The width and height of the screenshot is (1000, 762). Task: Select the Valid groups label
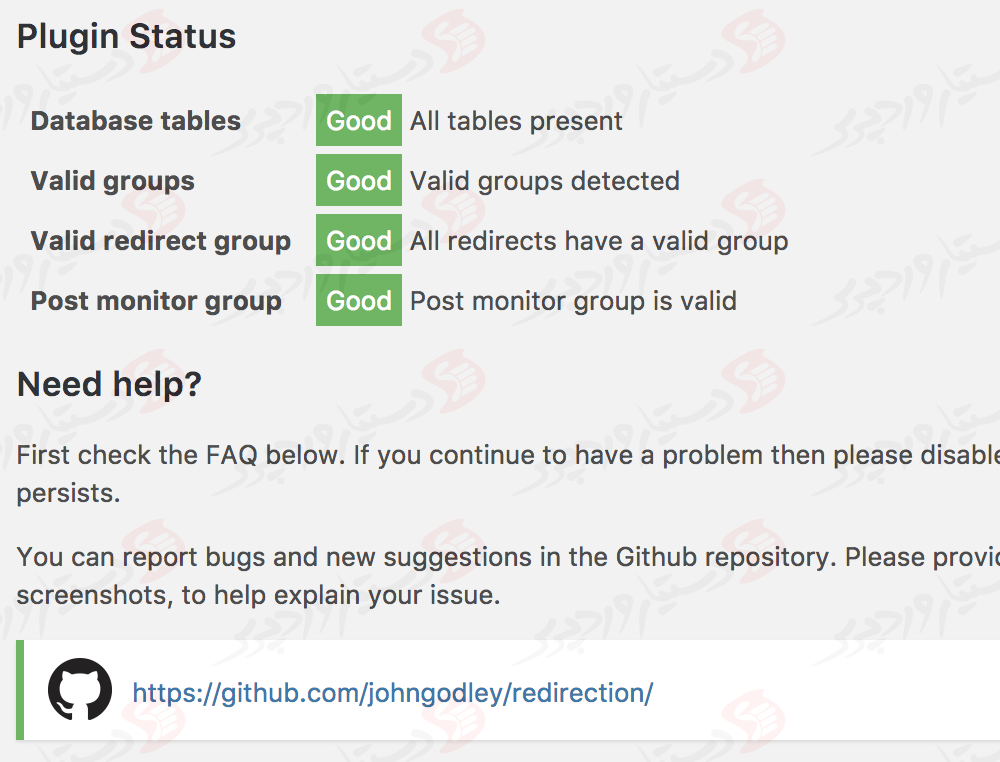tap(112, 181)
